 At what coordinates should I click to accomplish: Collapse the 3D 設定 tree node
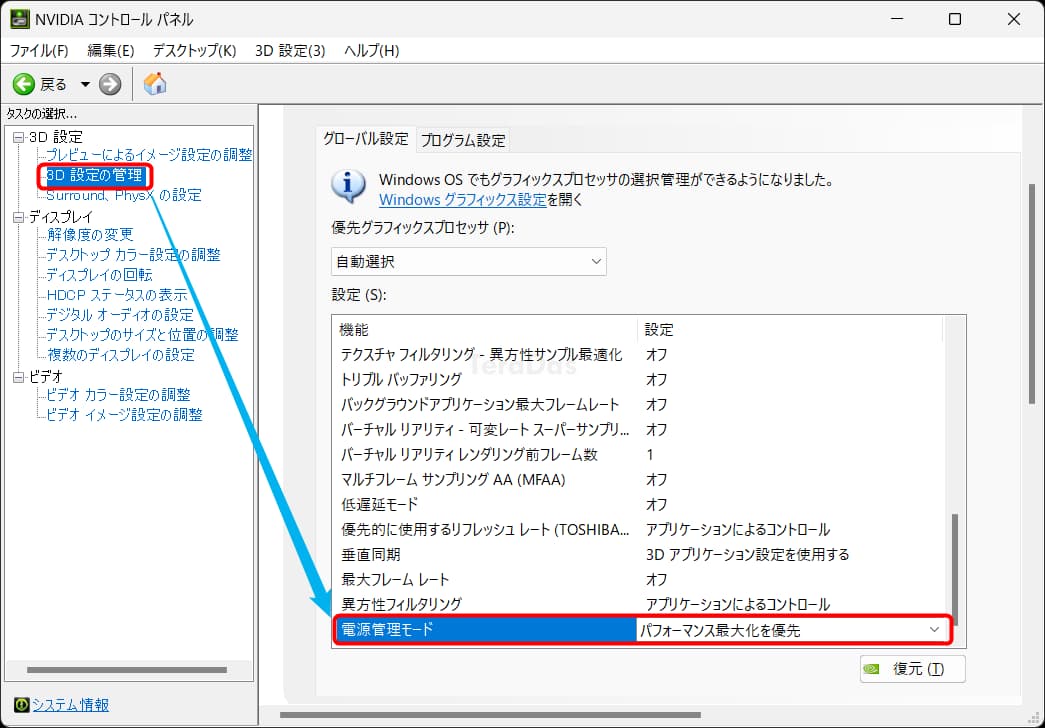click(x=19, y=137)
